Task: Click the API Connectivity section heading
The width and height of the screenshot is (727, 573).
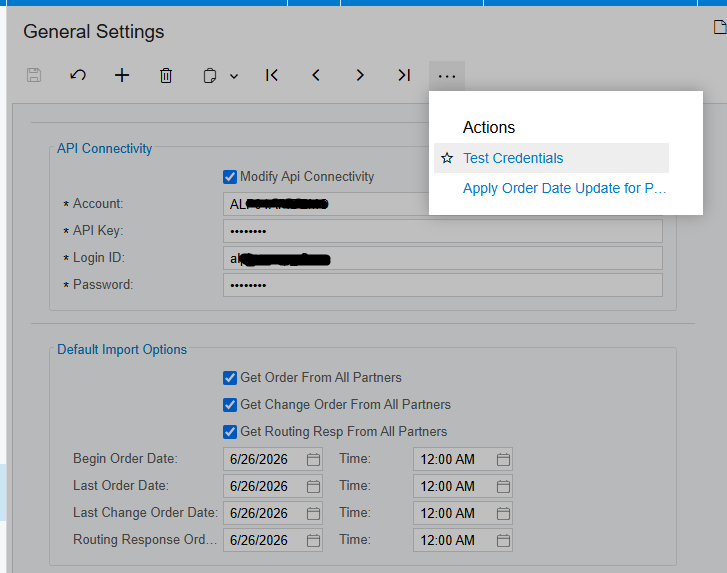Action: pos(104,148)
